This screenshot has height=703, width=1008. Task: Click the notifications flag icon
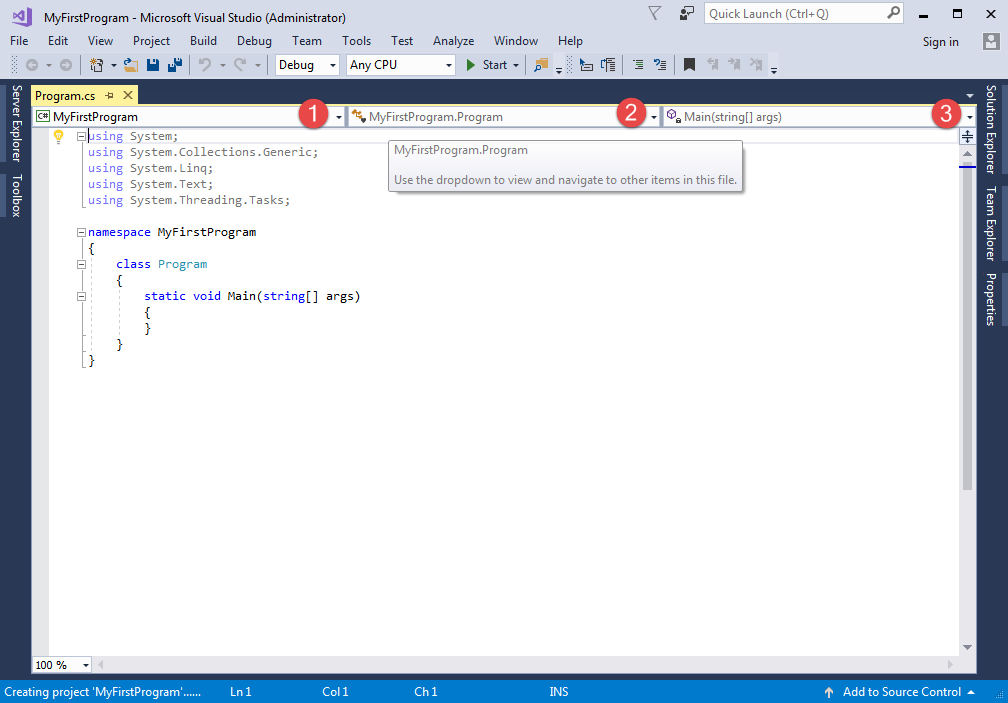[654, 13]
